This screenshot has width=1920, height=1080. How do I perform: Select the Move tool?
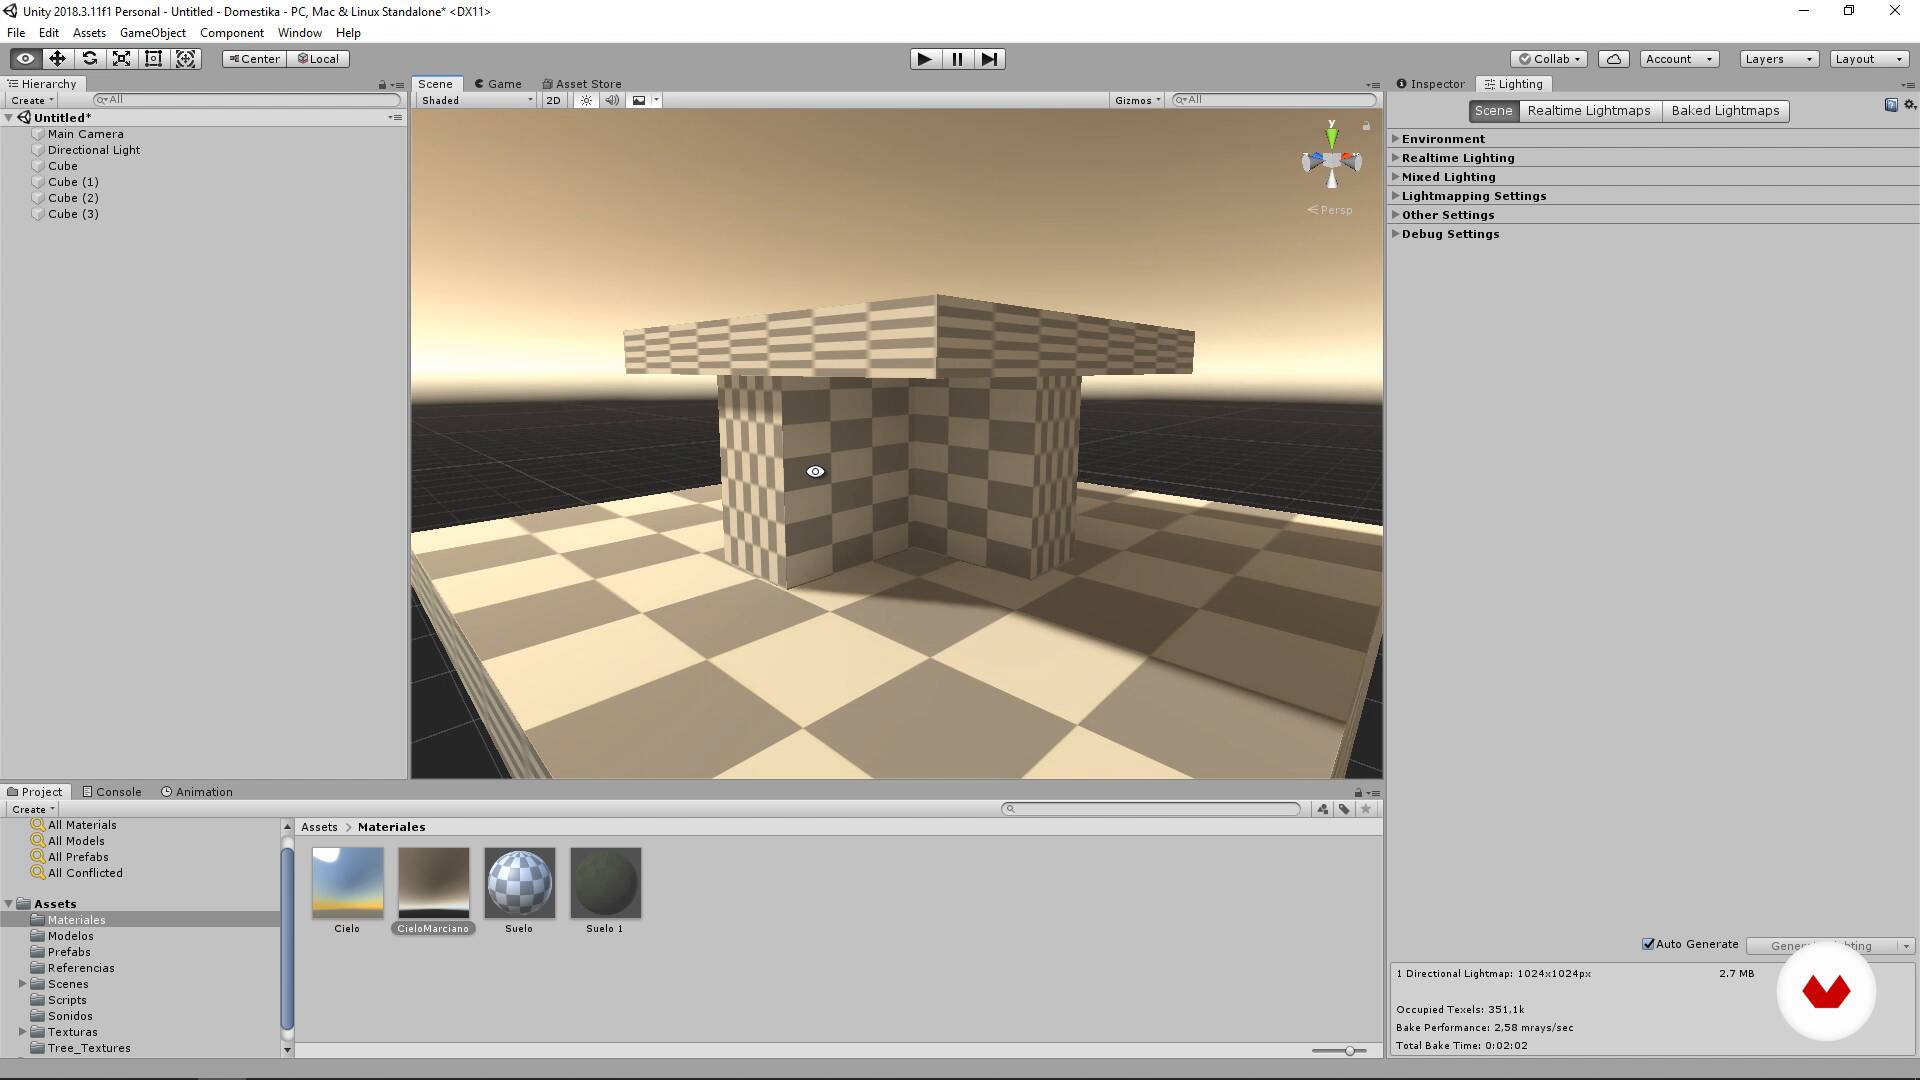[x=57, y=59]
